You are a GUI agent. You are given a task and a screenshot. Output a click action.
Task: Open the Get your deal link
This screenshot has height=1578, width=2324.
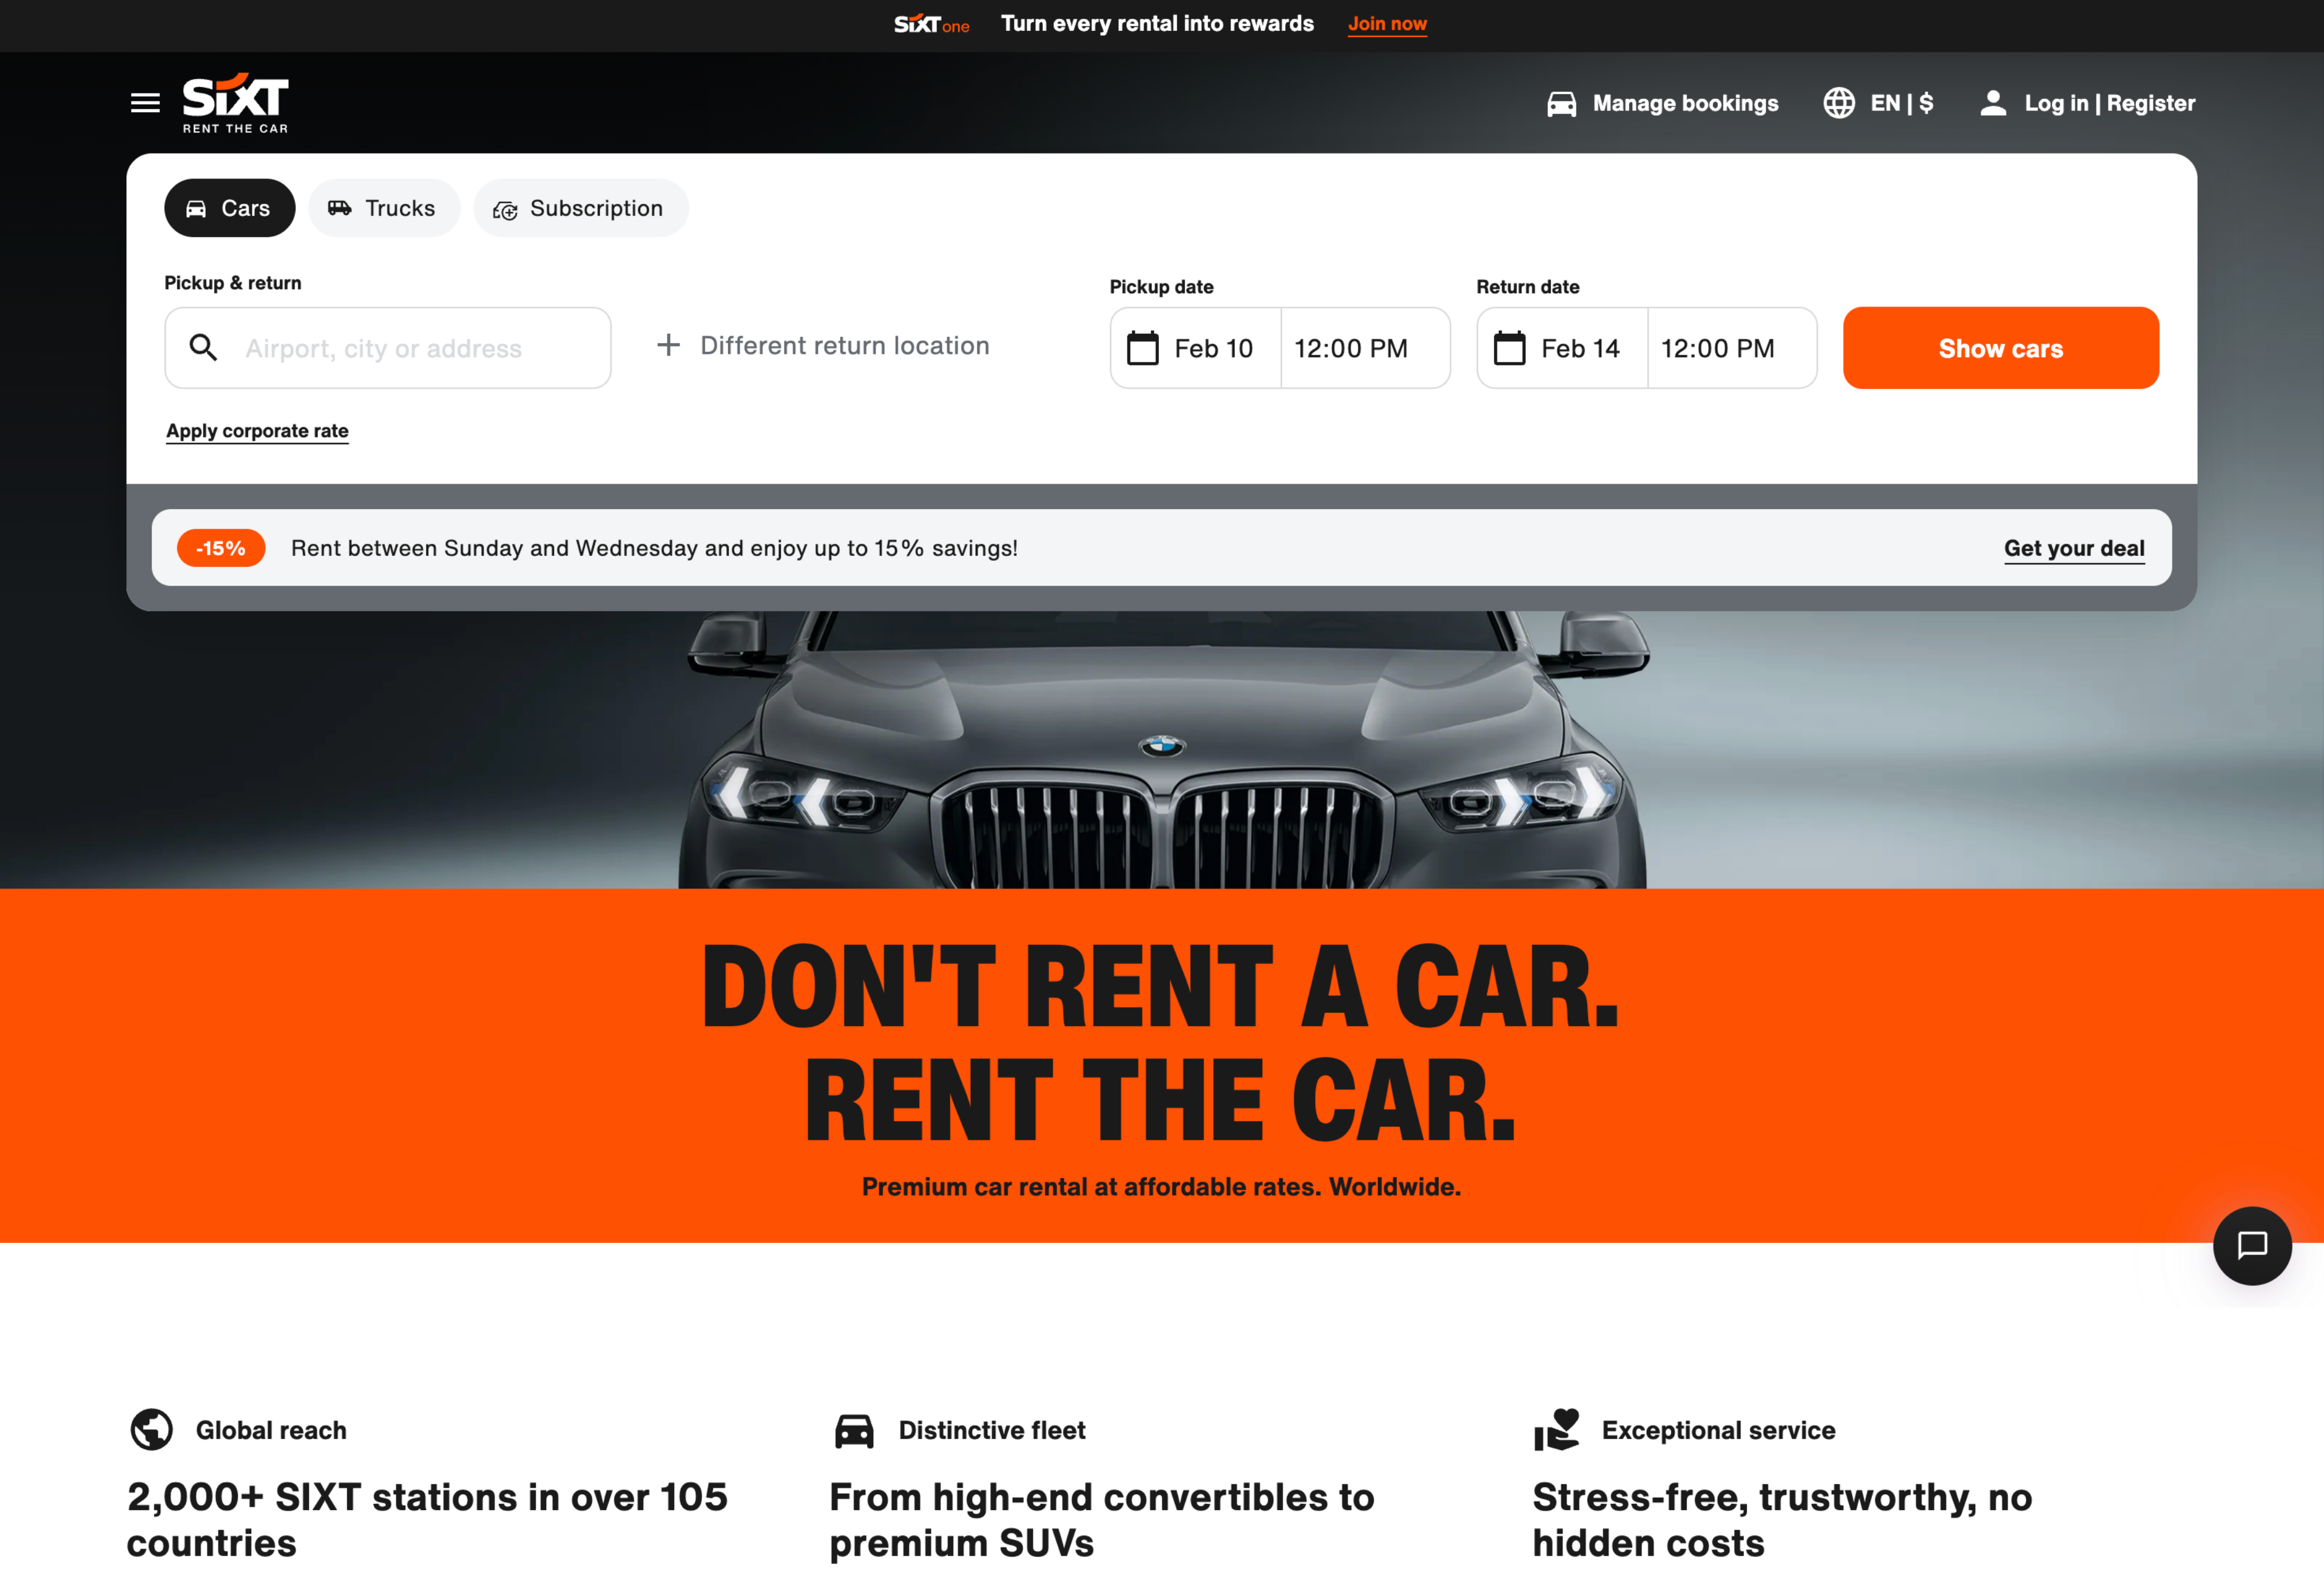tap(2073, 548)
